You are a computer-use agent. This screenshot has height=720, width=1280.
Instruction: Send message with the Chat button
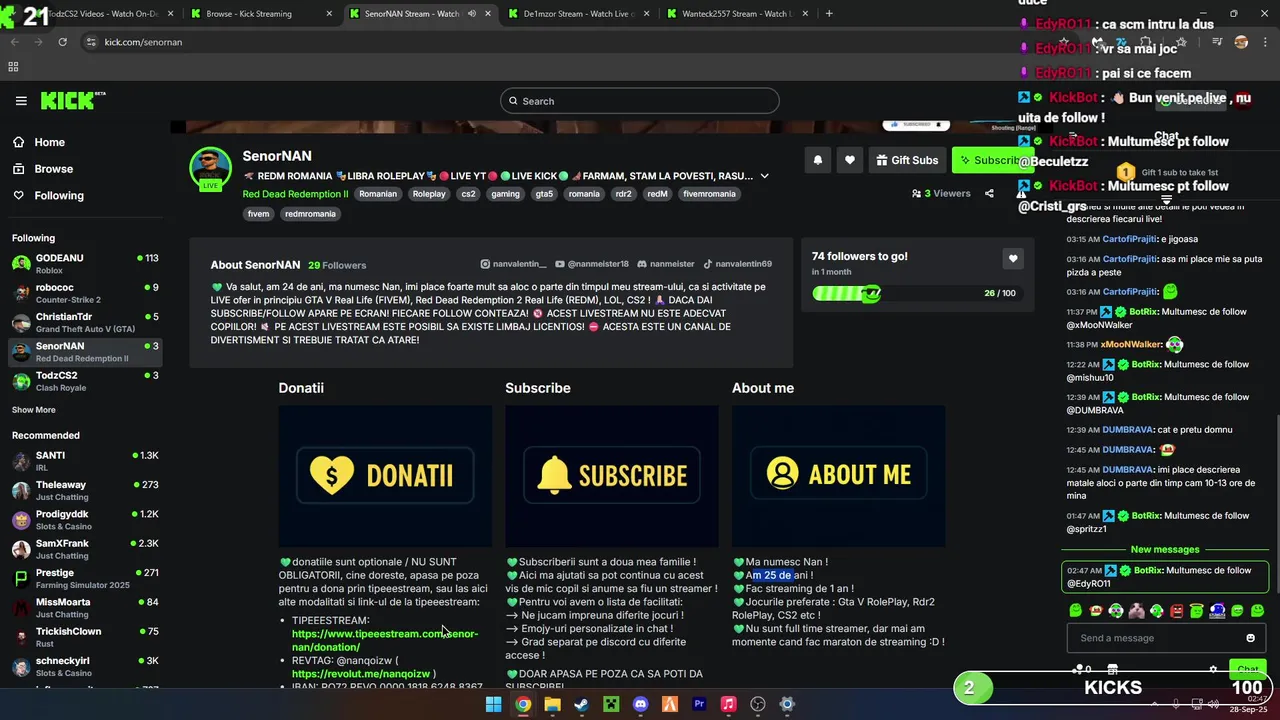(1247, 669)
